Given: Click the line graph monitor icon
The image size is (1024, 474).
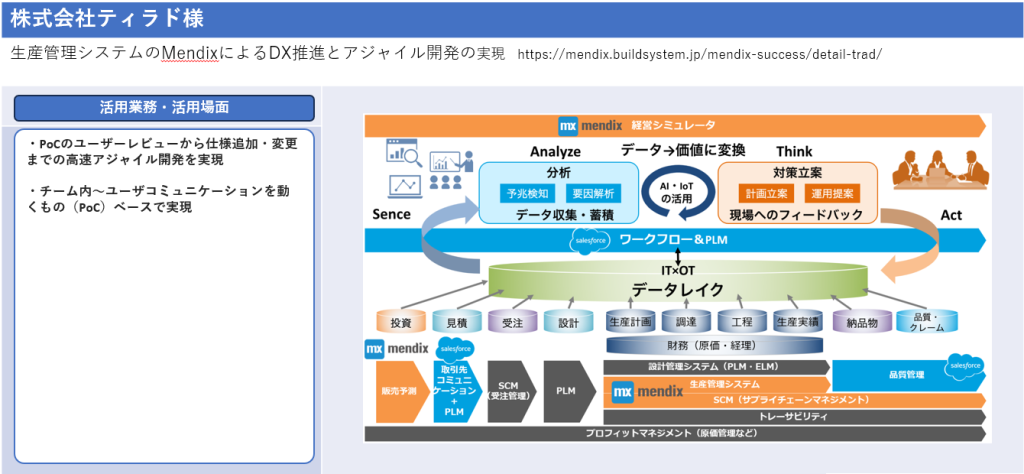Looking at the screenshot, I should (x=405, y=186).
